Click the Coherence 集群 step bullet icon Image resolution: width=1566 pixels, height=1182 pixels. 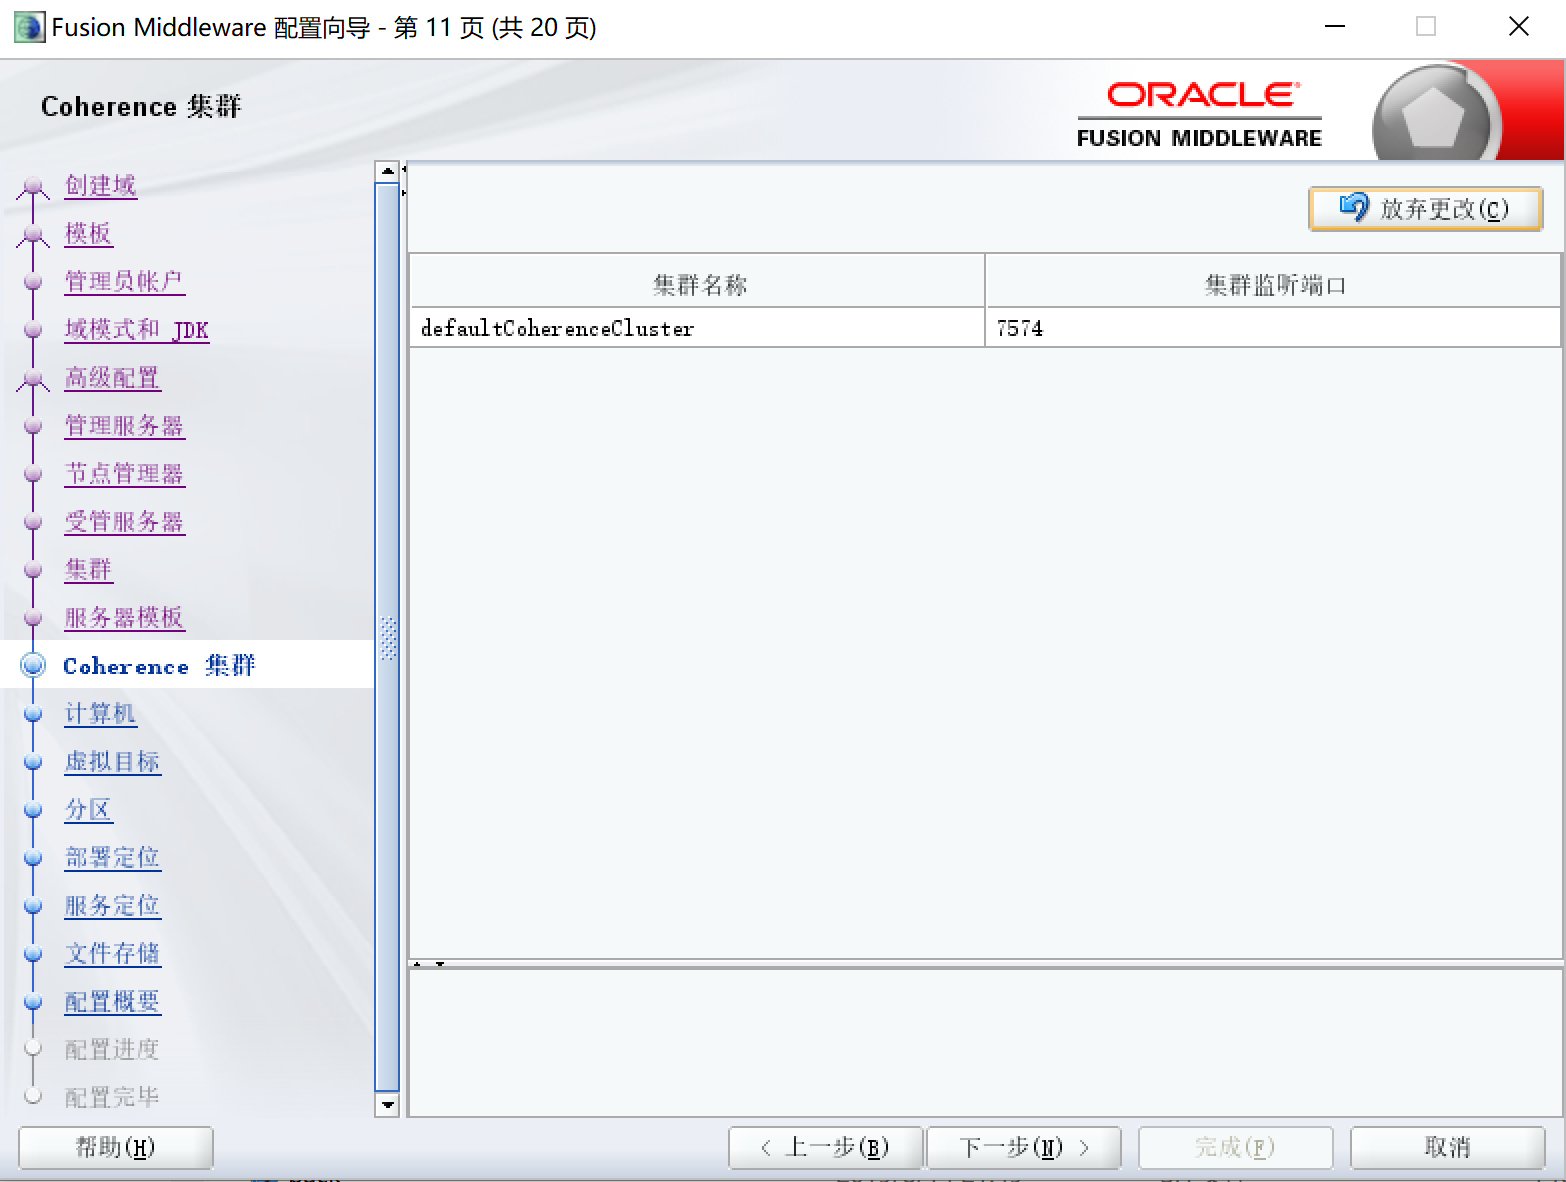click(33, 664)
